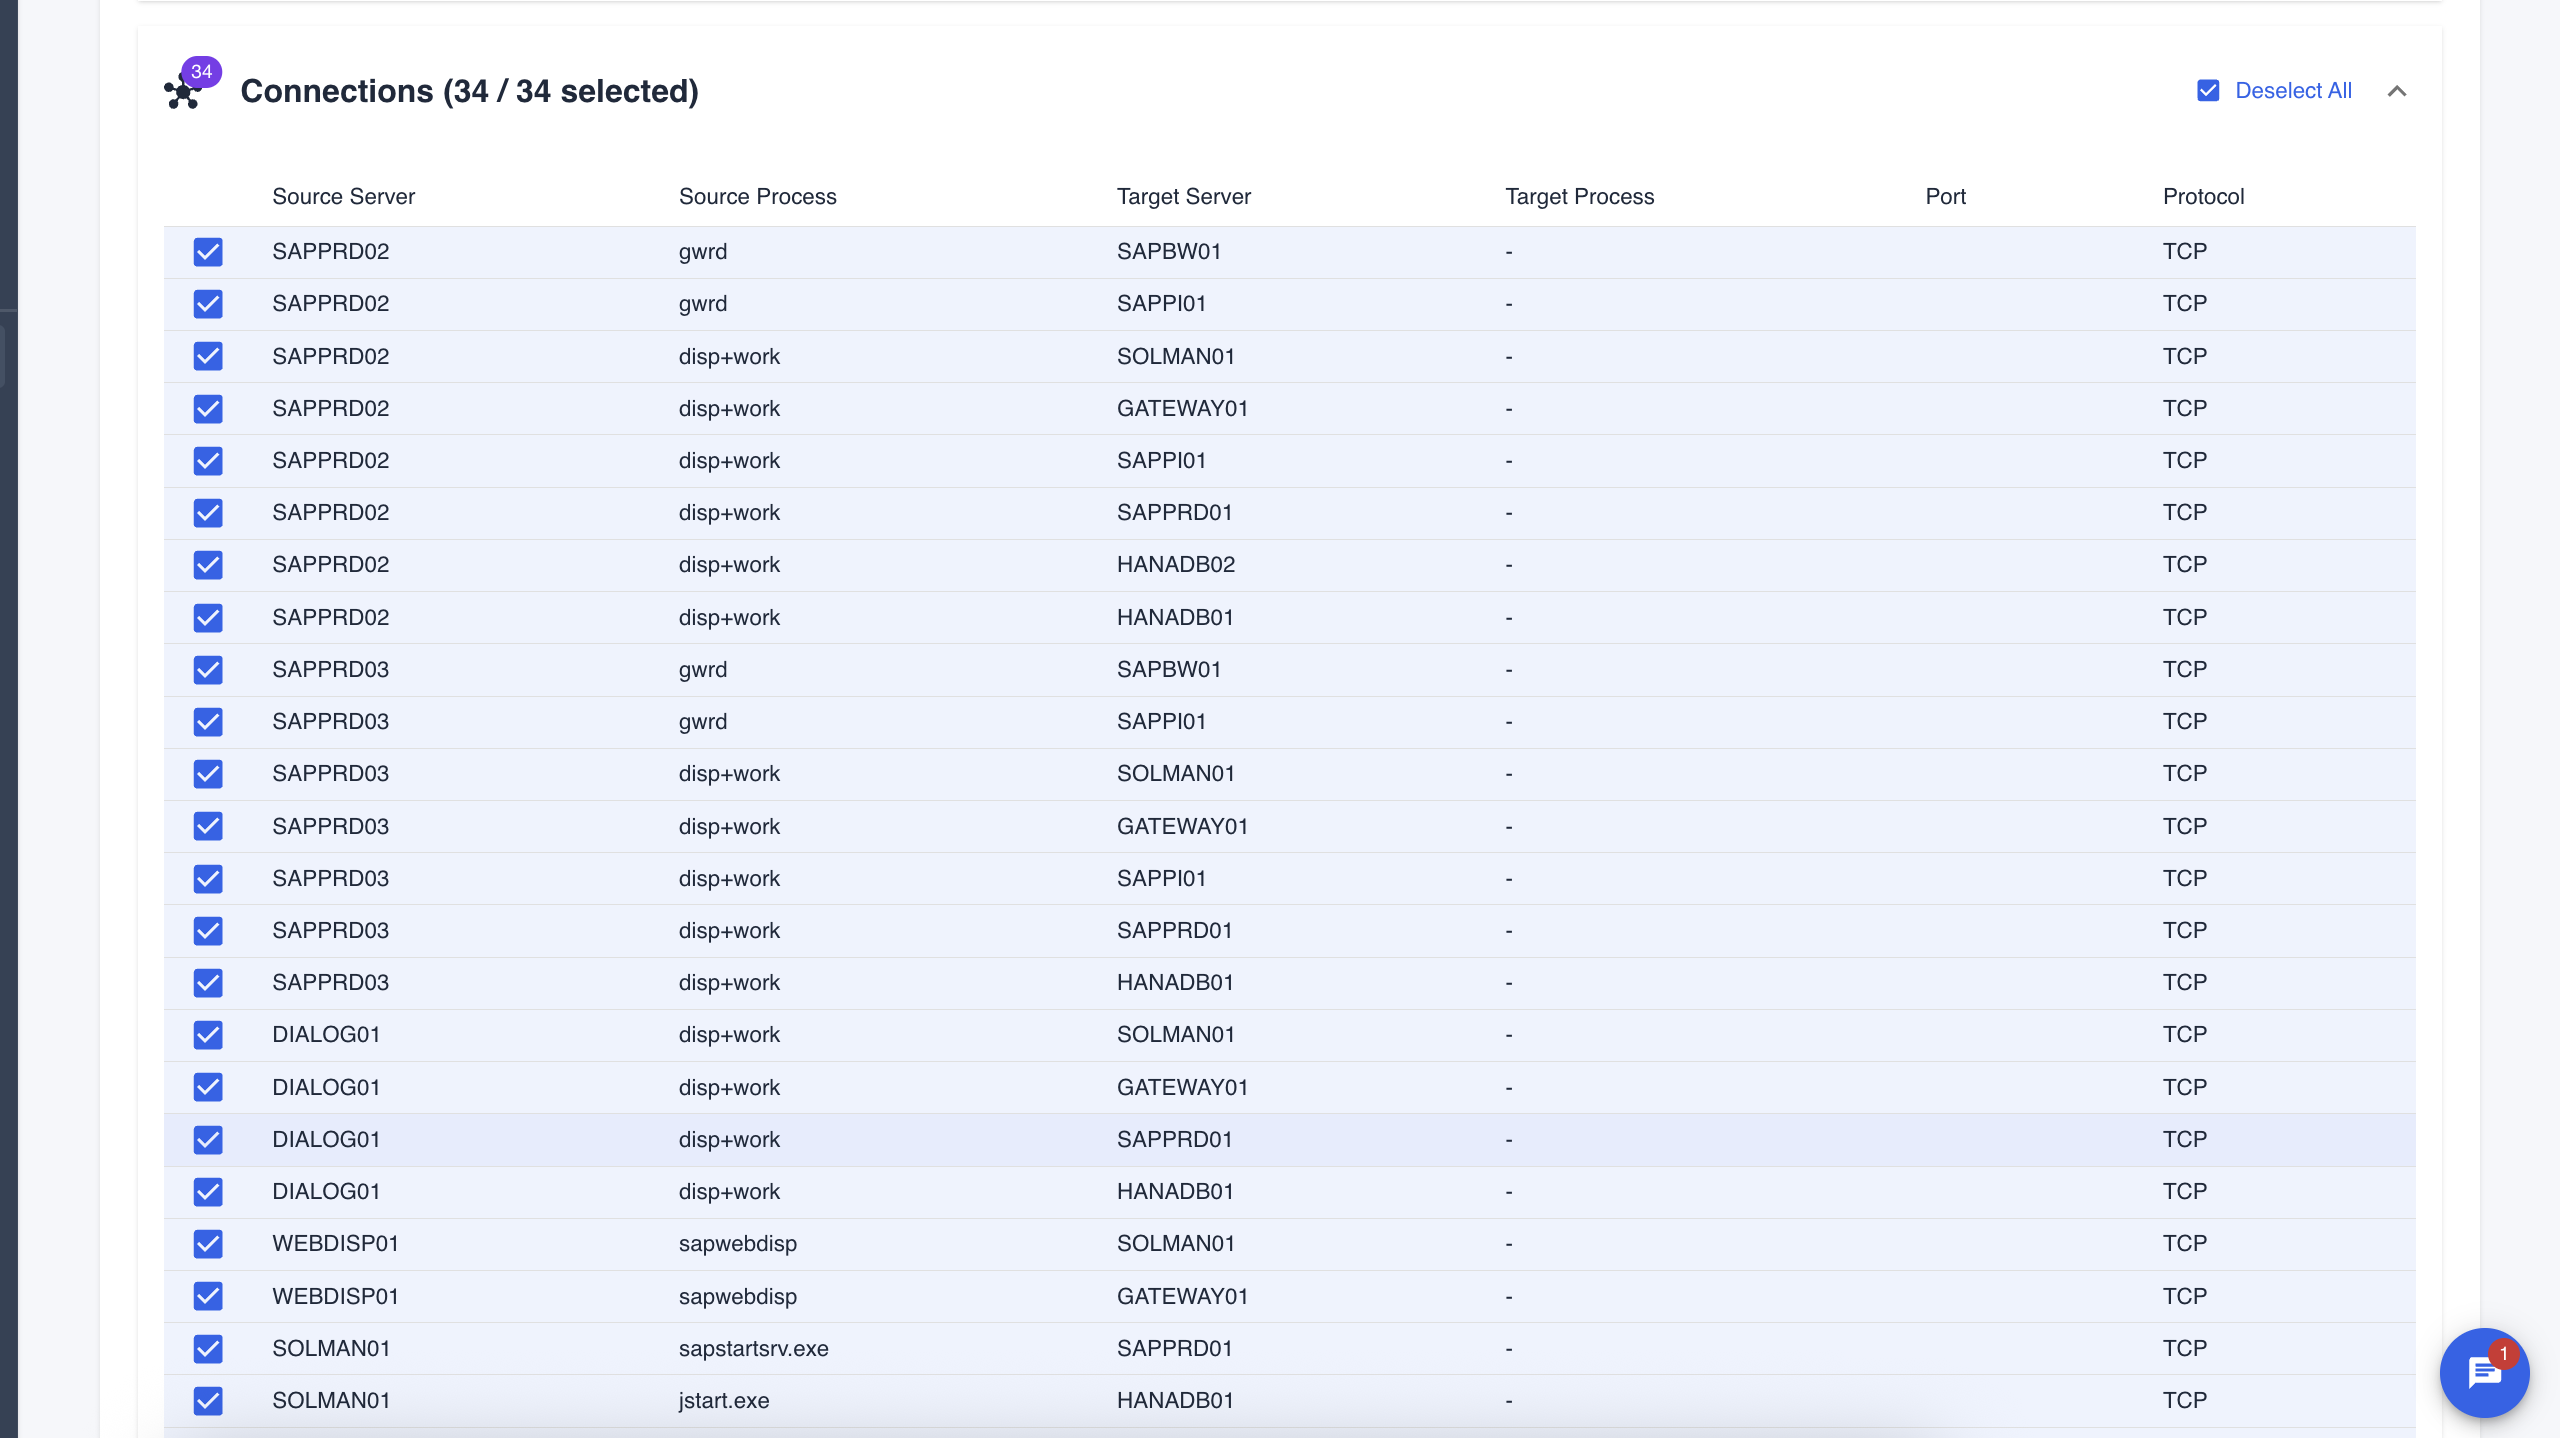Select the sapstartsrv.exe source process cell
Viewport: 2560px width, 1438px height.
click(753, 1348)
